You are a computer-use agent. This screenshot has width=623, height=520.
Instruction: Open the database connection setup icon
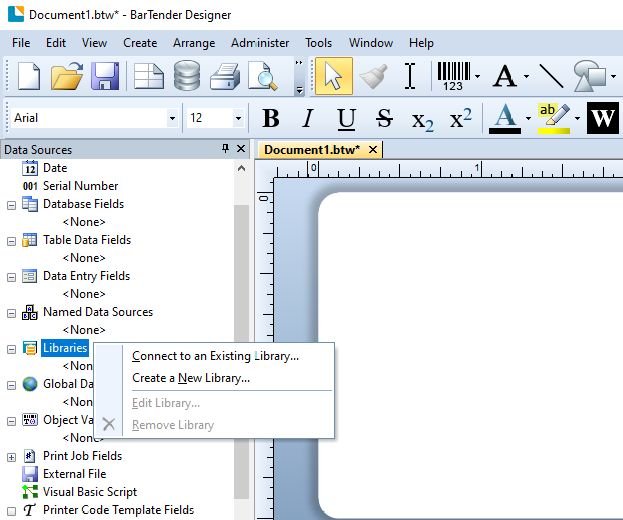[x=187, y=77]
